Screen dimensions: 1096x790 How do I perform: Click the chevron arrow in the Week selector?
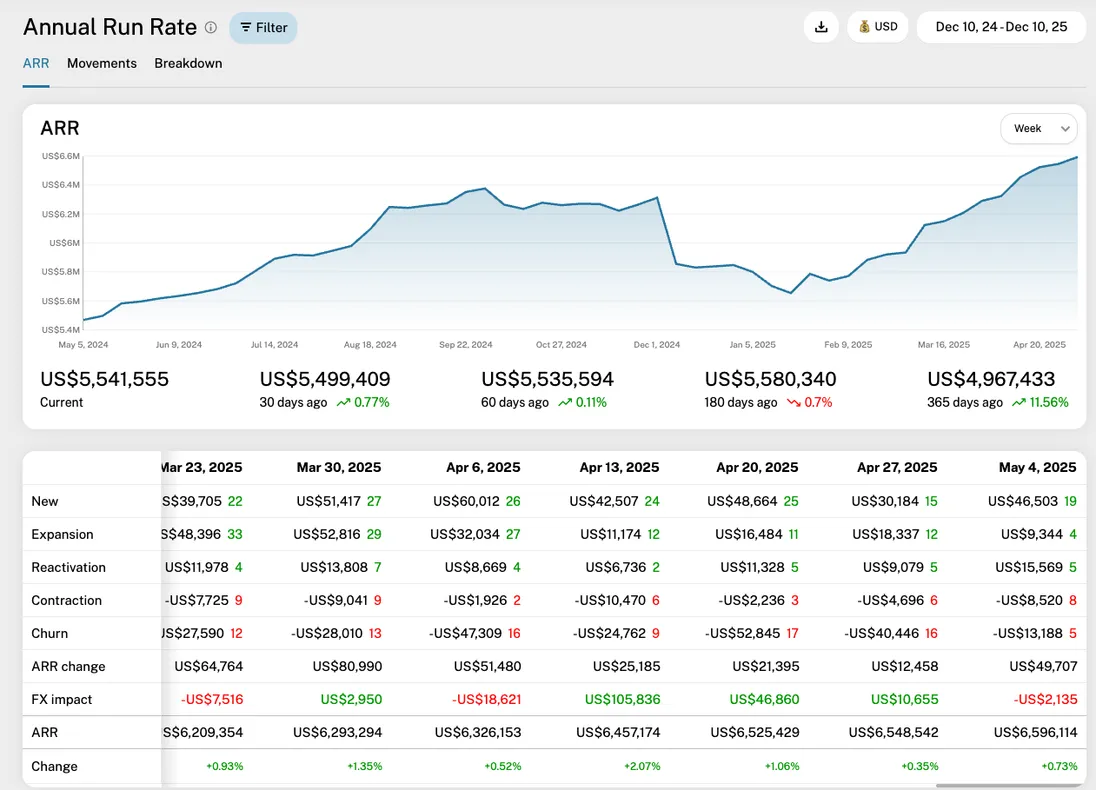point(1065,129)
